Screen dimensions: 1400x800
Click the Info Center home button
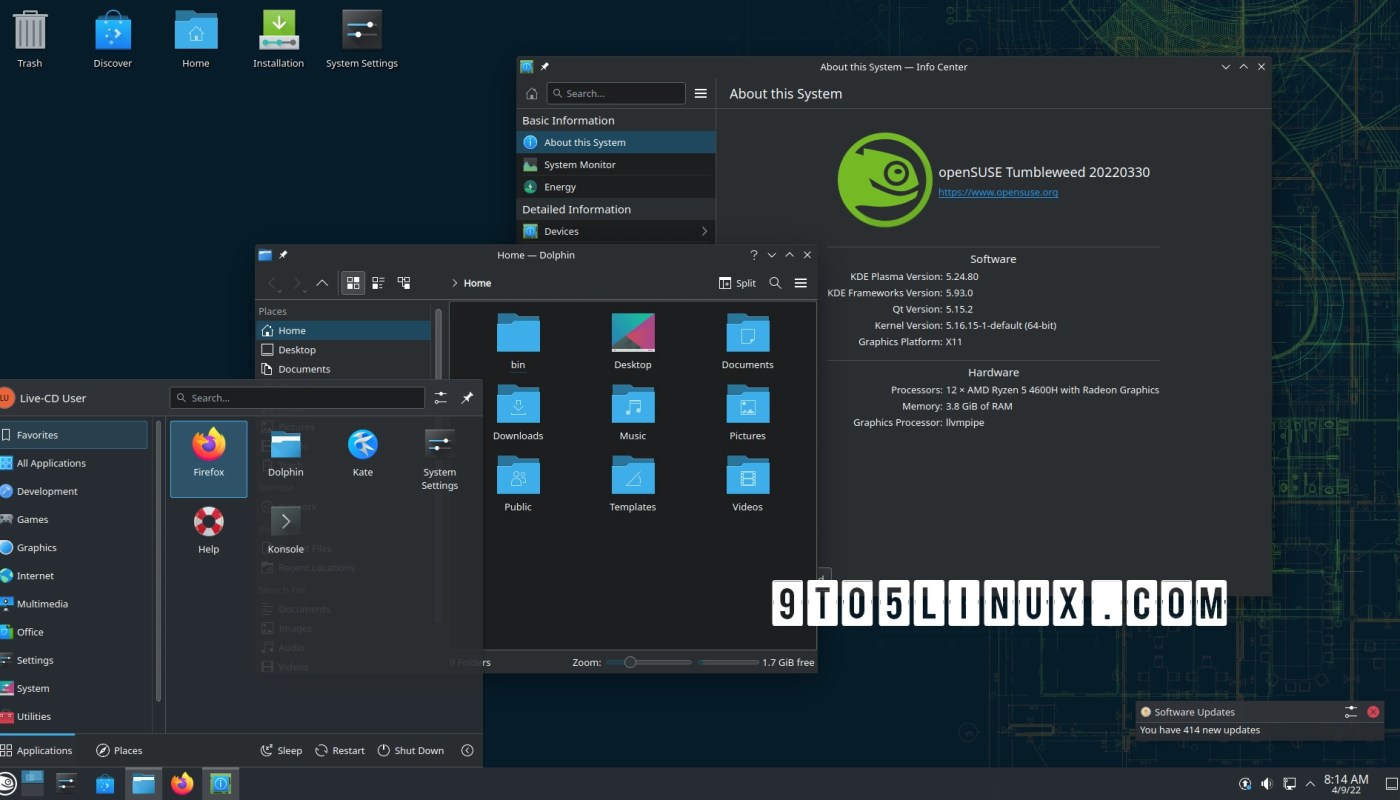[x=532, y=93]
